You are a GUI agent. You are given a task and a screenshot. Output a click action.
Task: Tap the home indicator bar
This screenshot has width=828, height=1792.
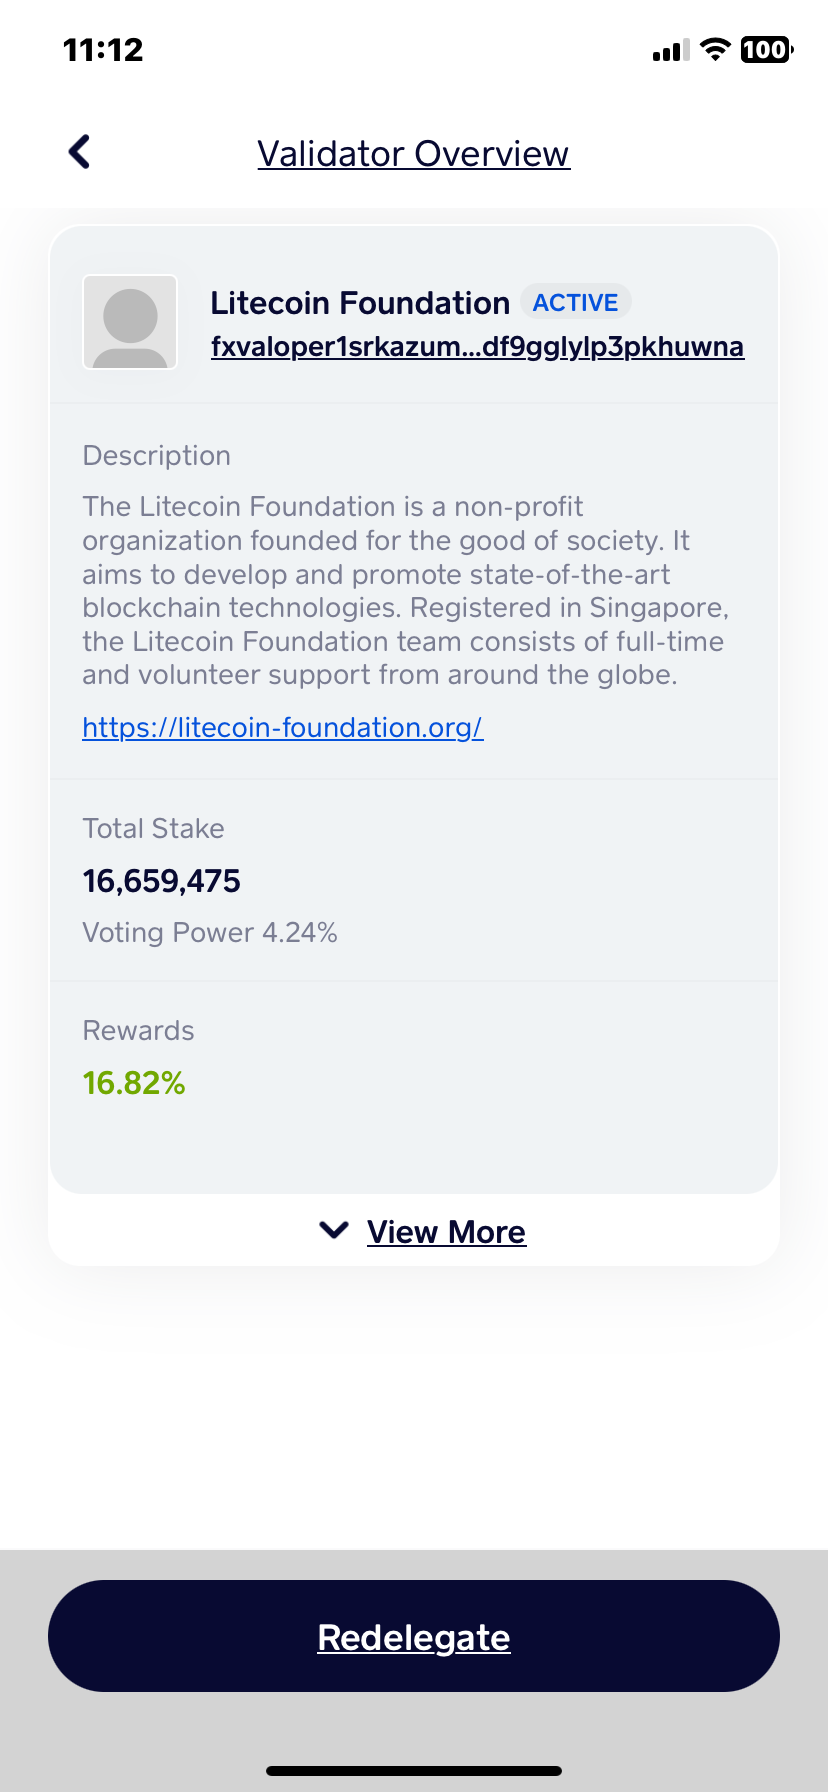pos(414,1771)
